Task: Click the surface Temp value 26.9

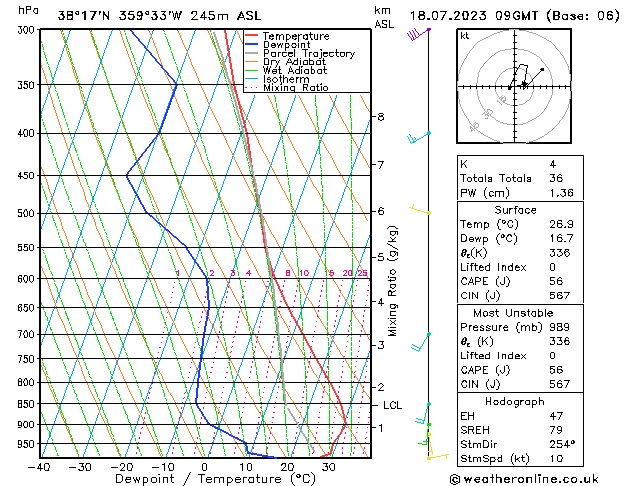Action: [562, 224]
